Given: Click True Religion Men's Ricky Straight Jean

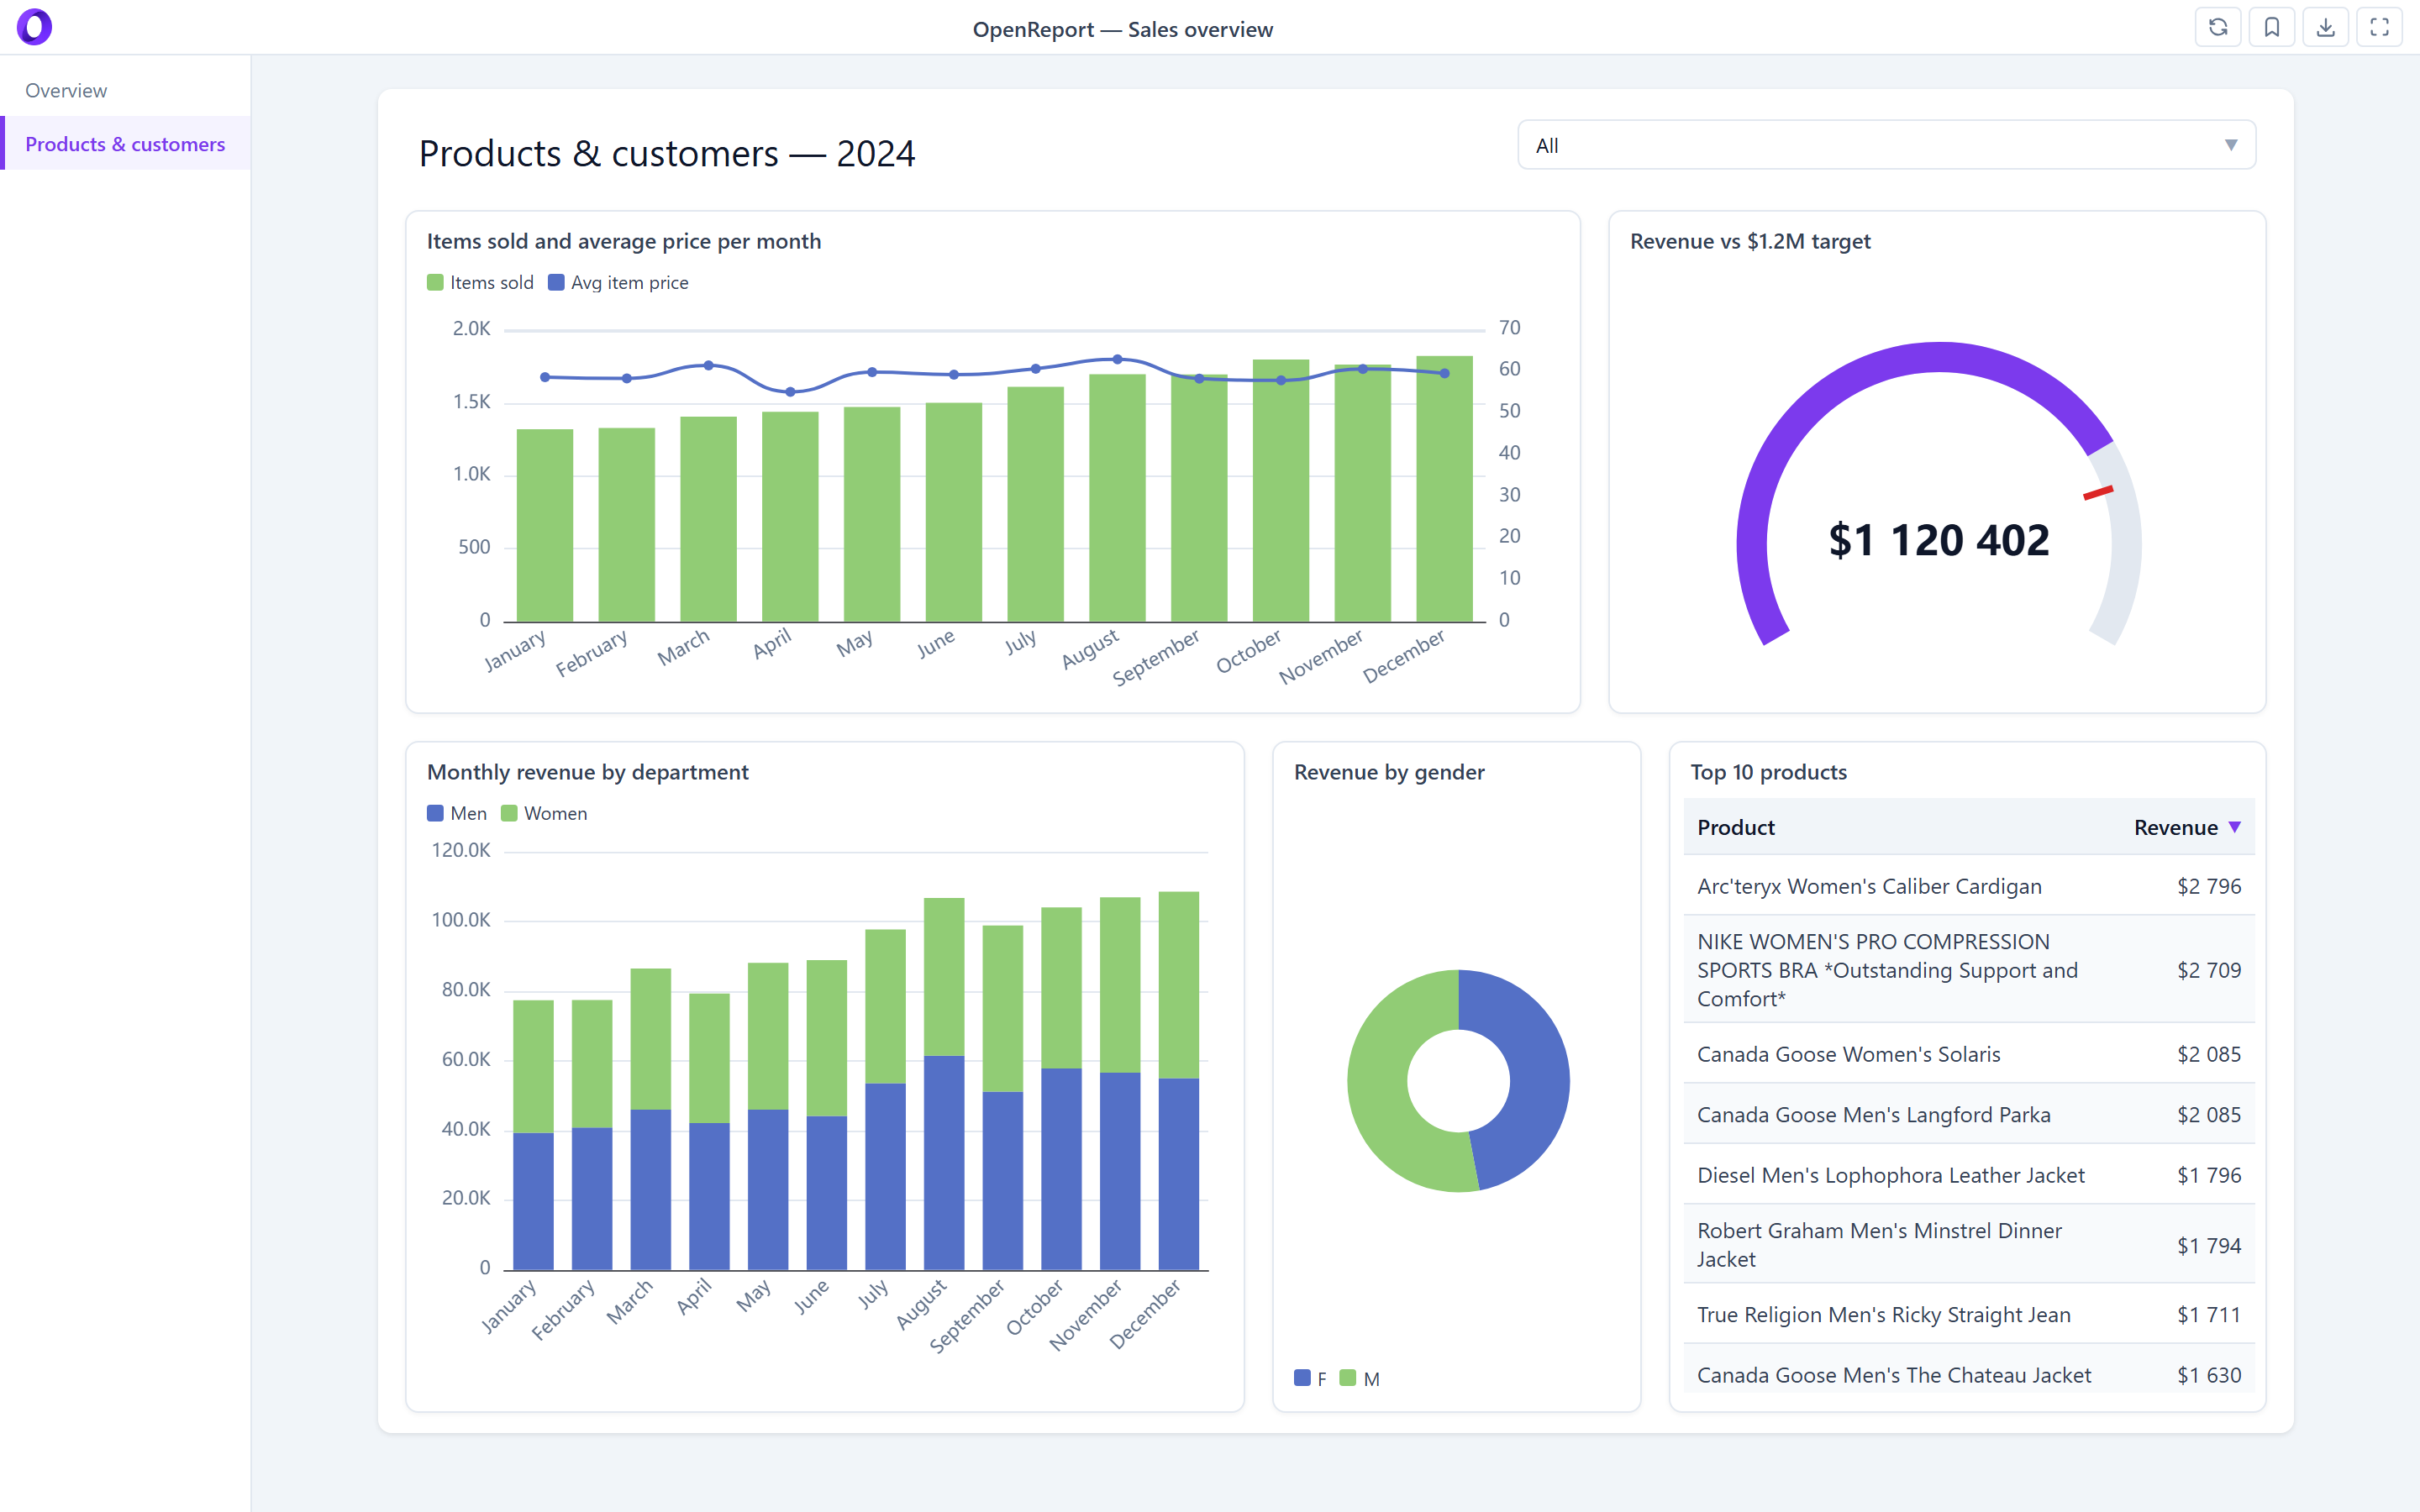Looking at the screenshot, I should [x=1969, y=1315].
